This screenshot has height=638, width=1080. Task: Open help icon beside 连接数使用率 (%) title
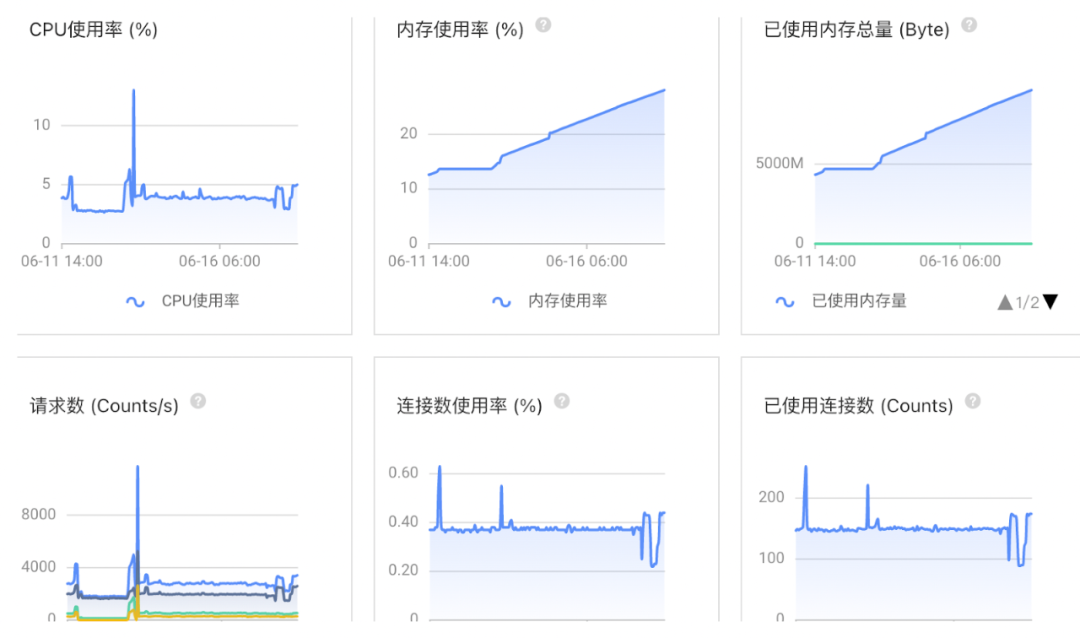(562, 401)
